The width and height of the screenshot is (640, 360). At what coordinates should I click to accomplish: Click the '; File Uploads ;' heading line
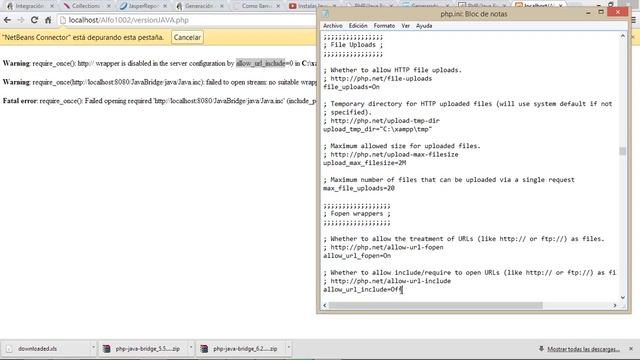pos(353,45)
